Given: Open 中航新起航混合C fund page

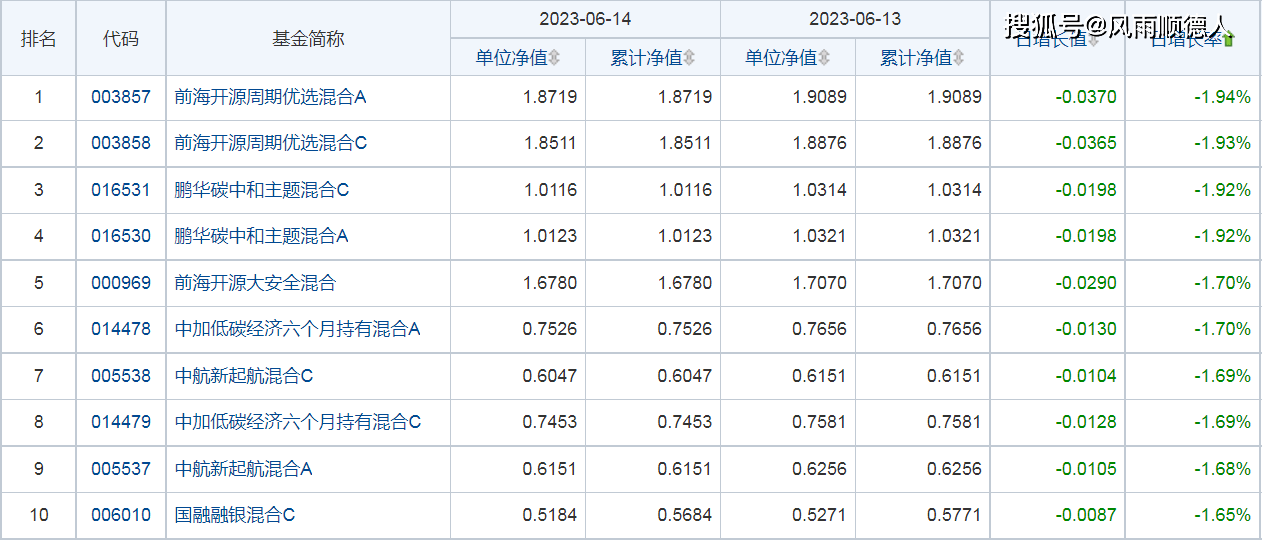Looking at the screenshot, I should [244, 376].
